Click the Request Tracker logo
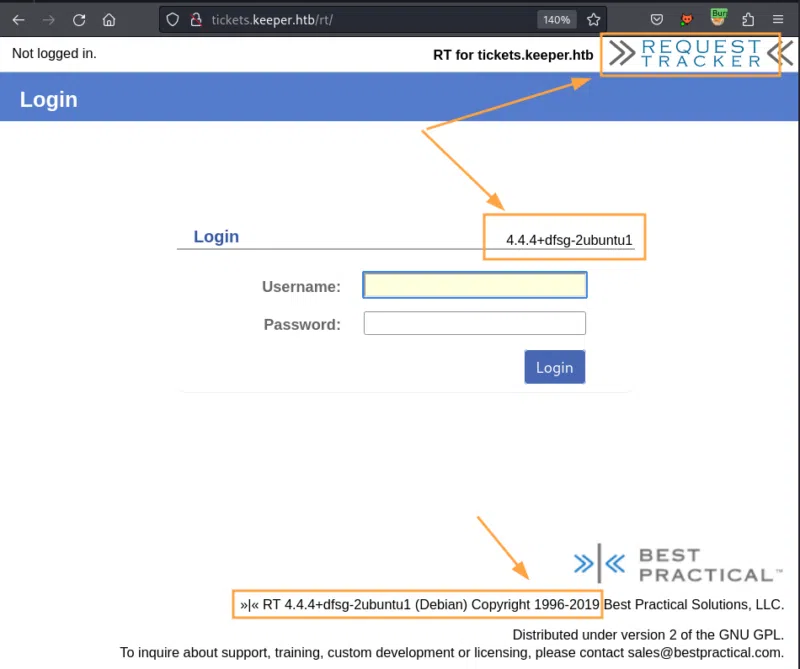The height and width of the screenshot is (669, 800). click(701, 54)
